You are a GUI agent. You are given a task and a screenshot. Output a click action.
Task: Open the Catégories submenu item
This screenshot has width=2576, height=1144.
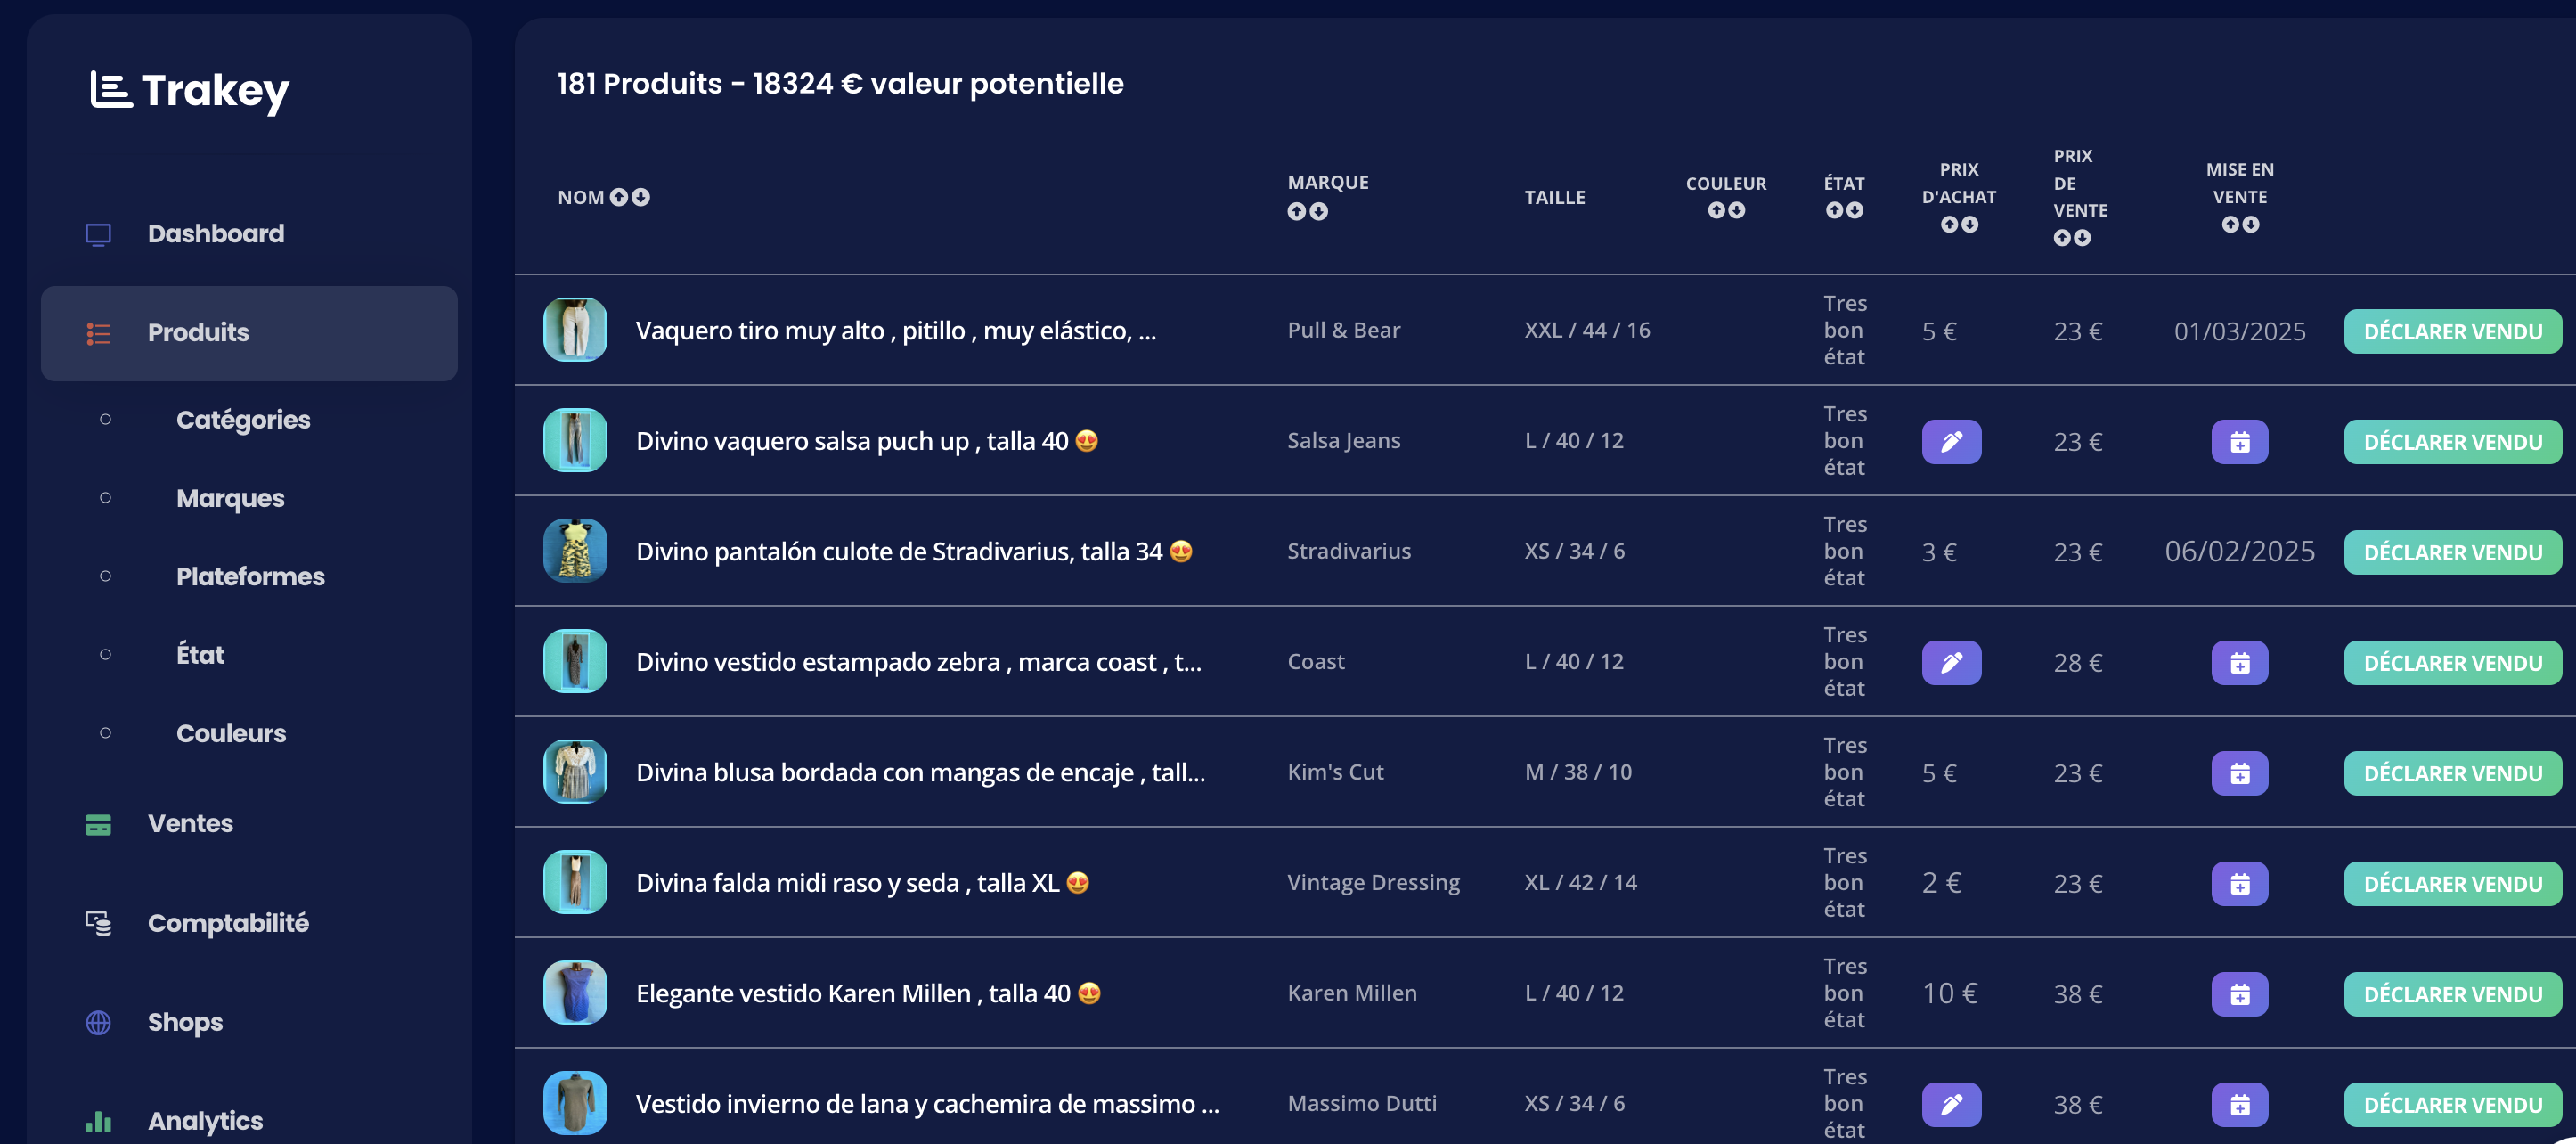click(243, 420)
